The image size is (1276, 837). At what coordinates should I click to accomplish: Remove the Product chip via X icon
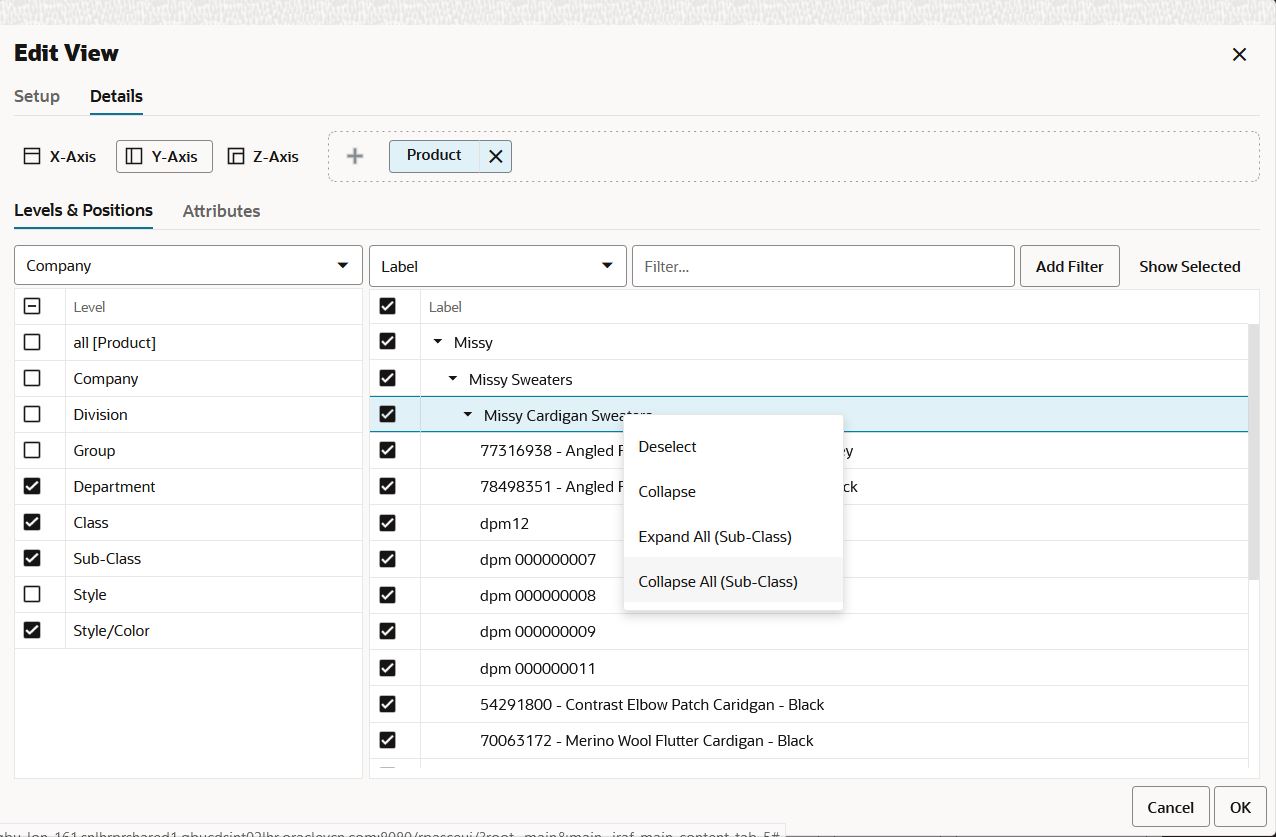[x=495, y=156]
